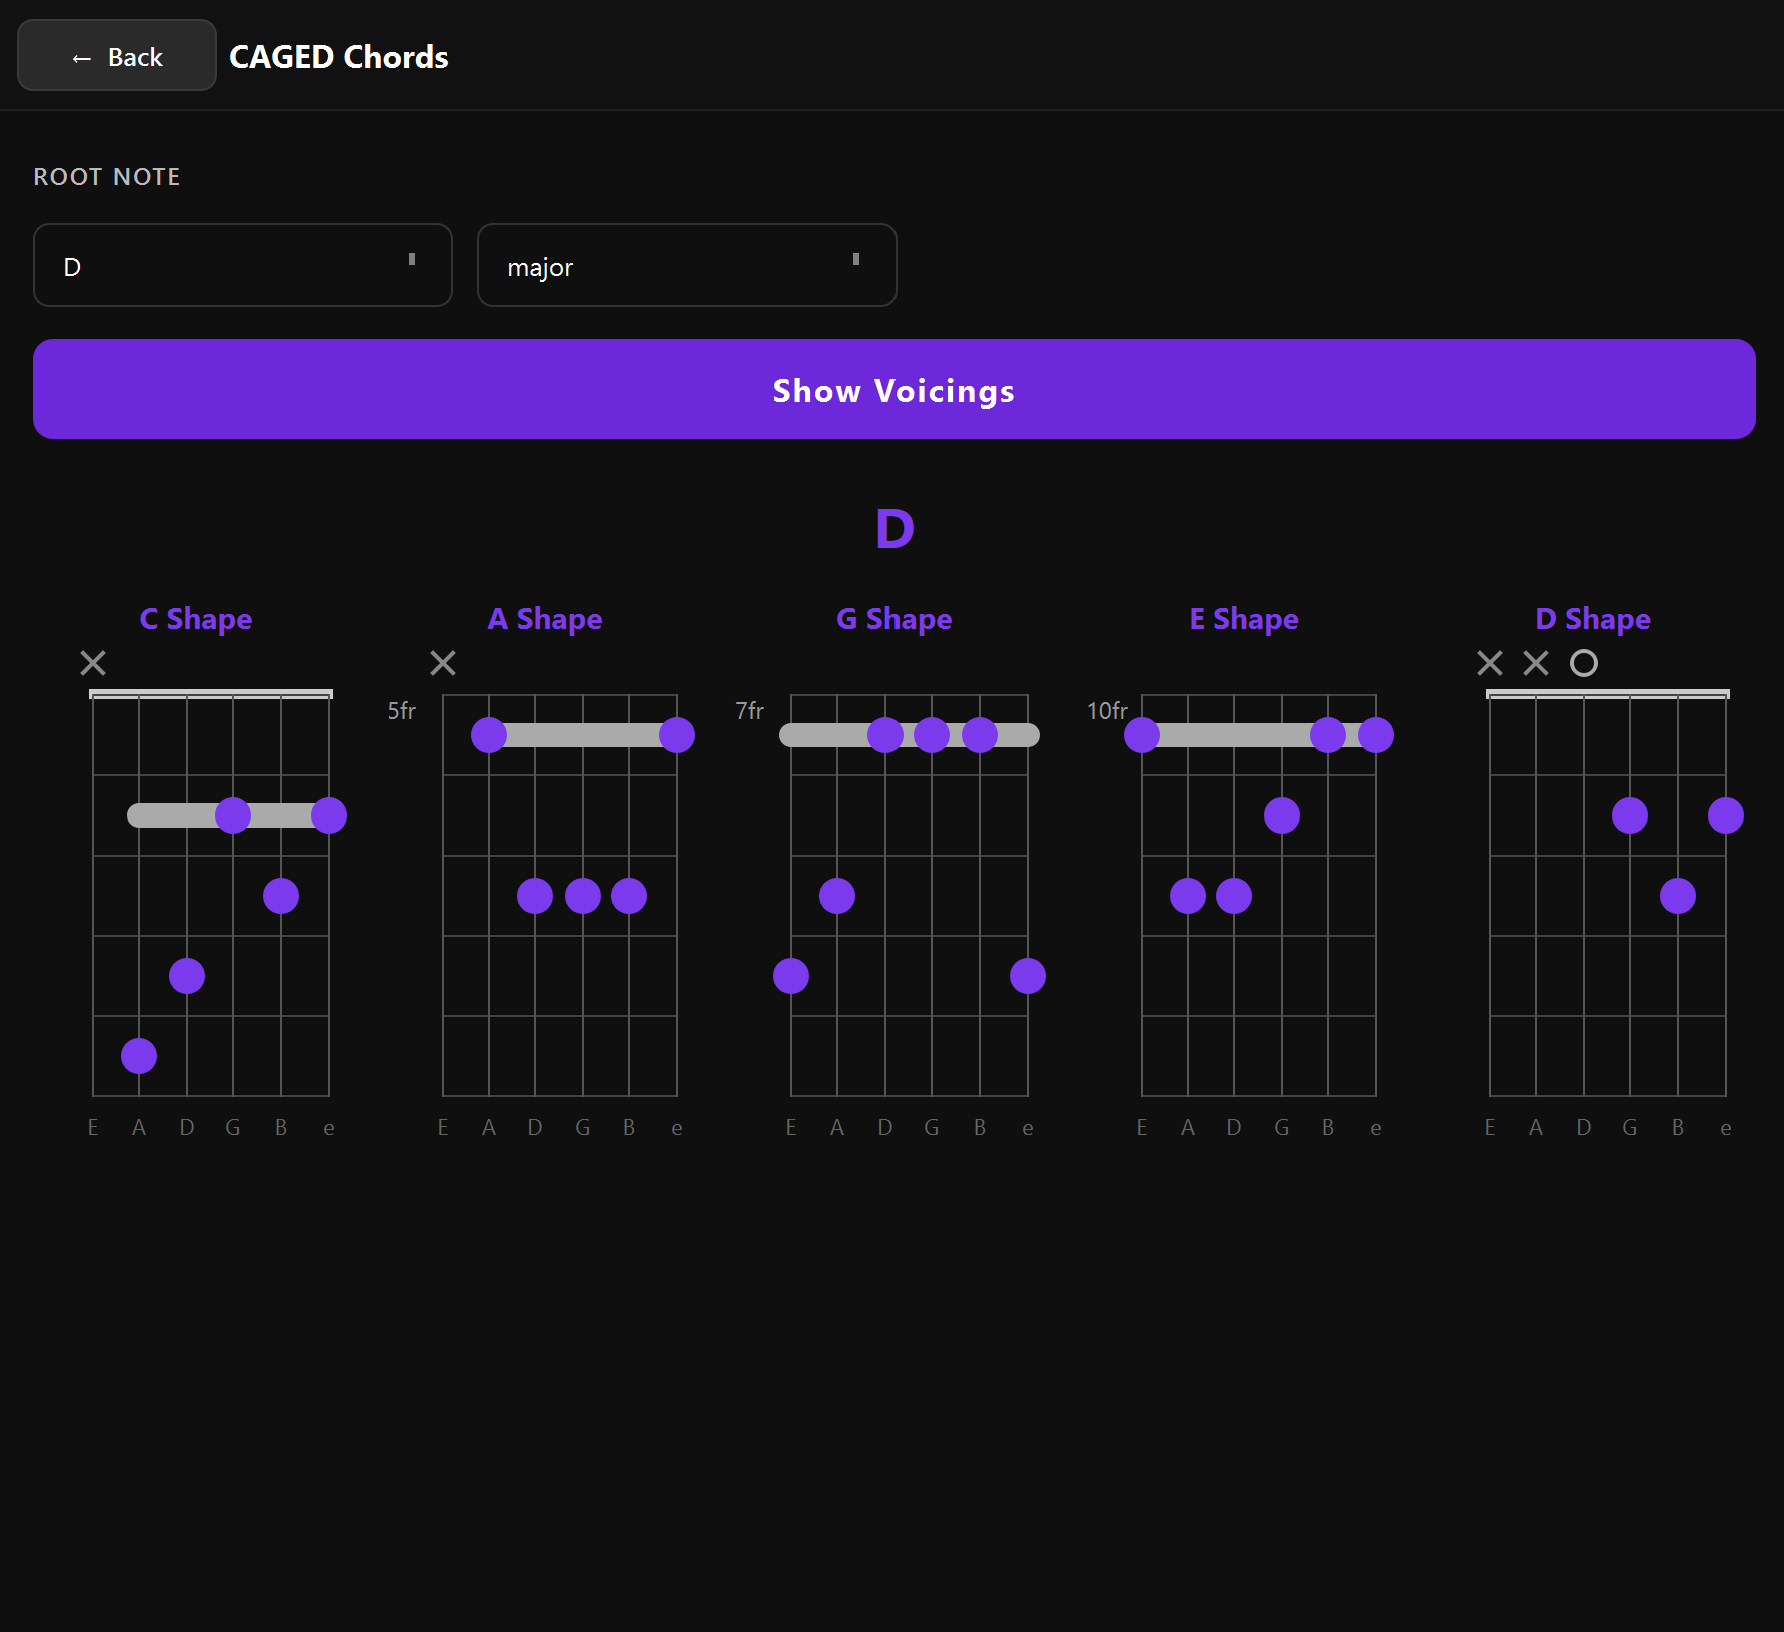Open the chord quality dropdown showing major
Viewport: 1784px width, 1632px height.
[686, 265]
